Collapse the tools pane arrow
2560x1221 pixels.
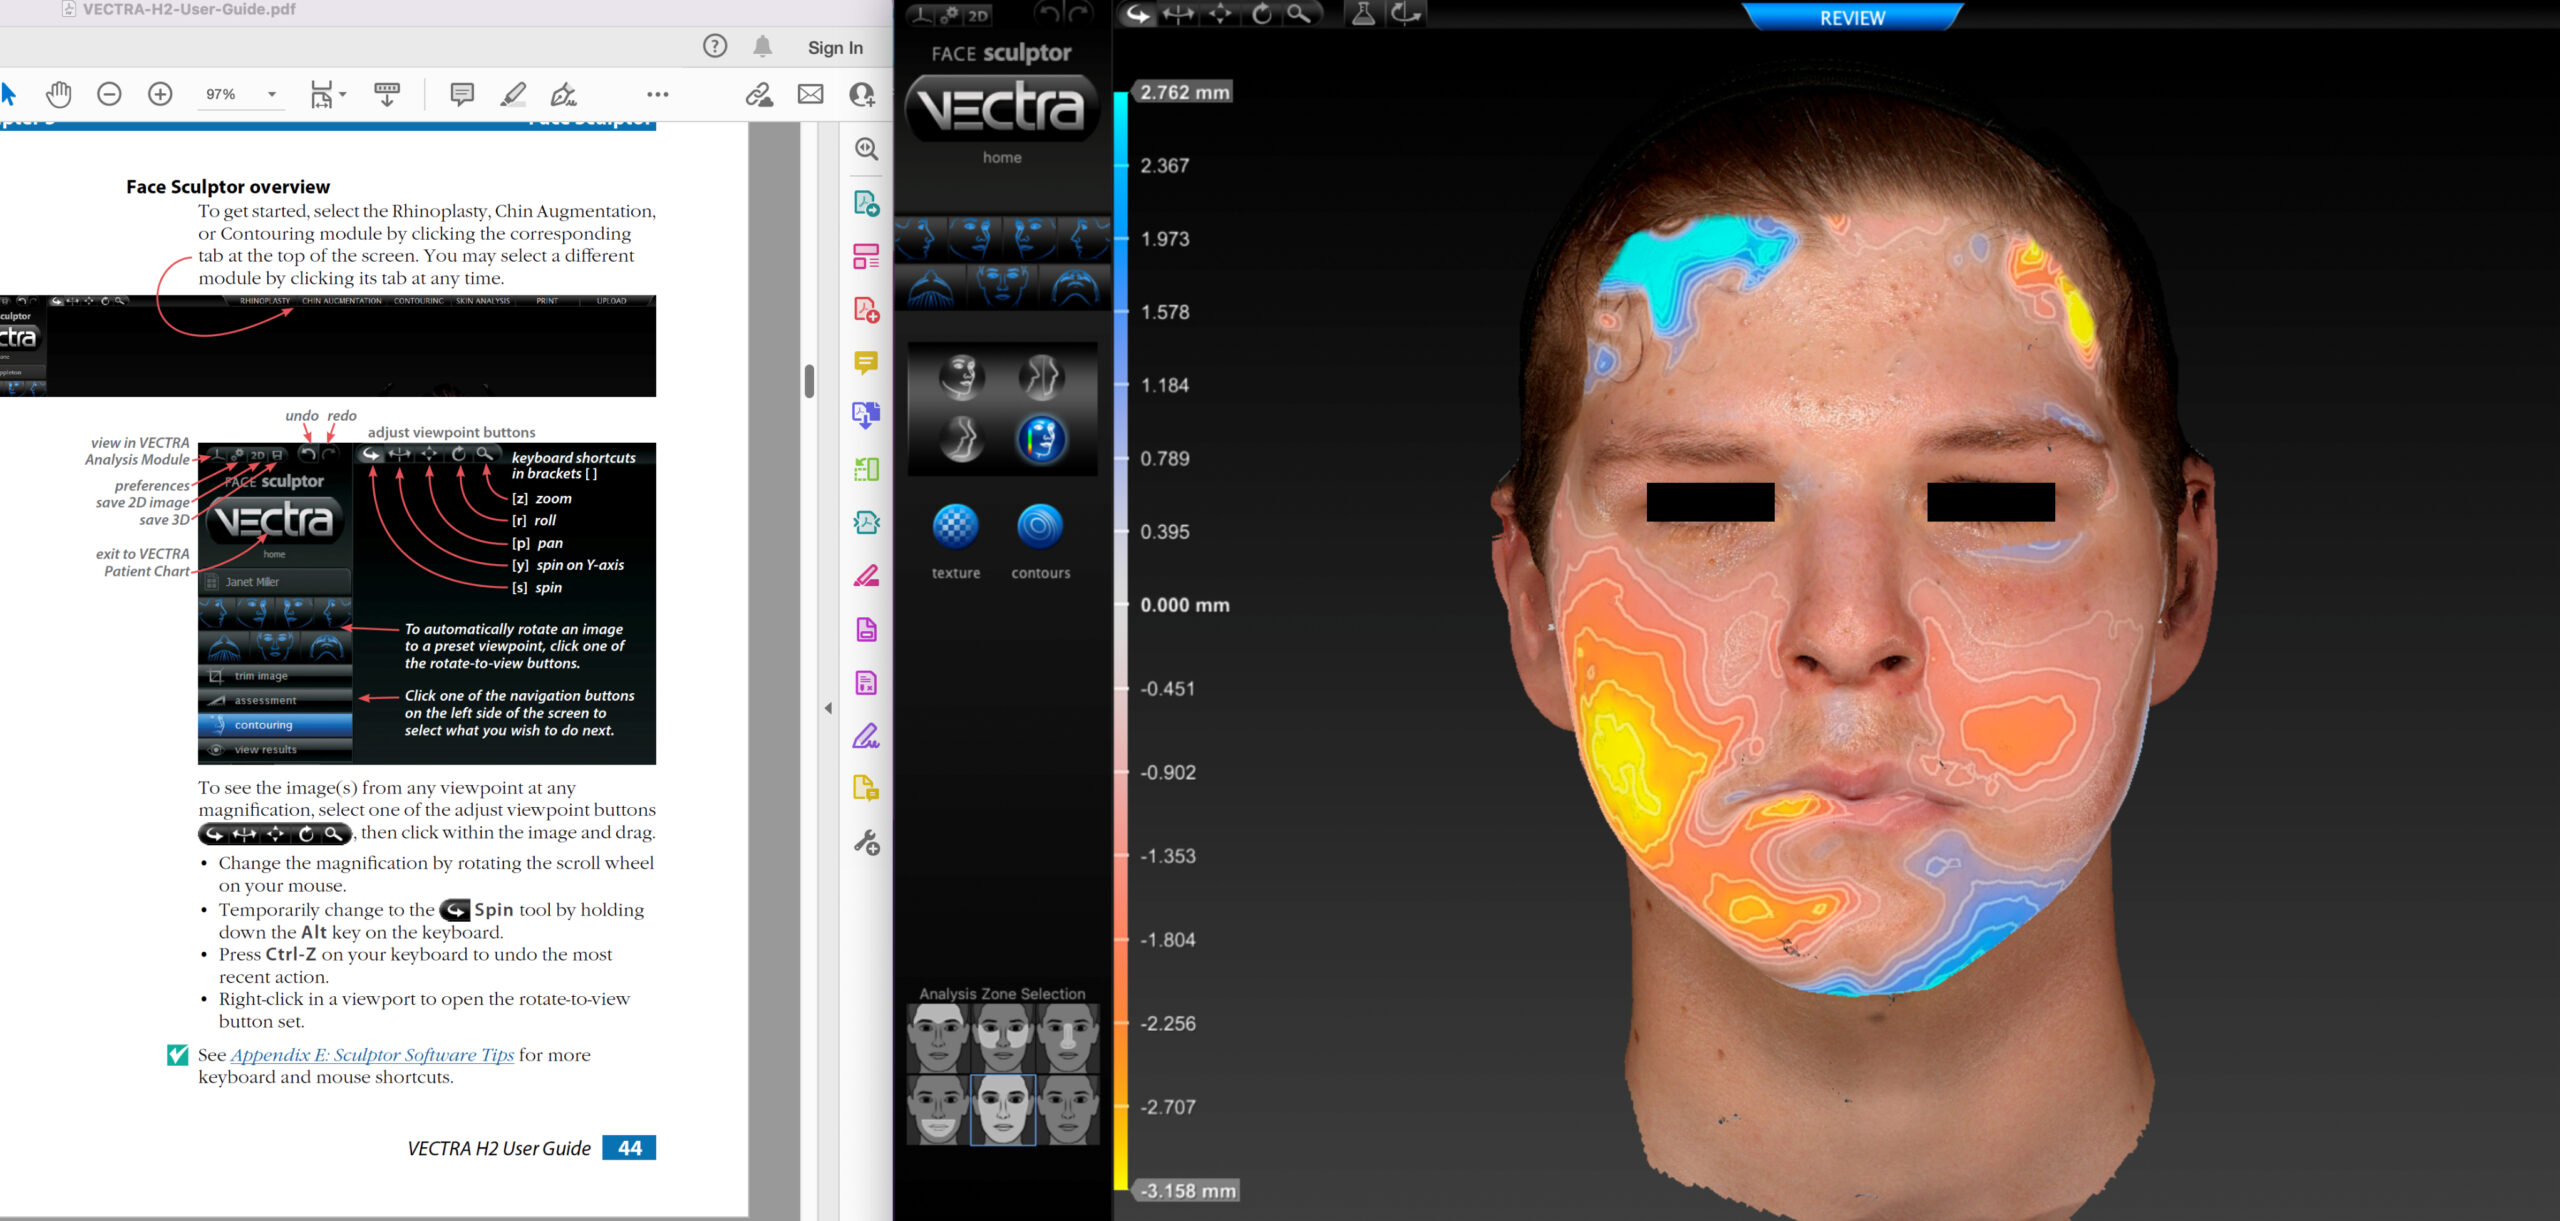pos(828,708)
